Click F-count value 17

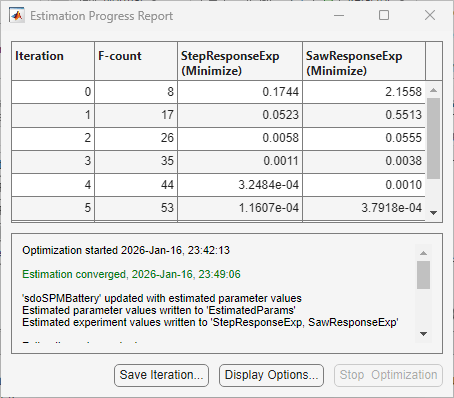pyautogui.click(x=136, y=115)
